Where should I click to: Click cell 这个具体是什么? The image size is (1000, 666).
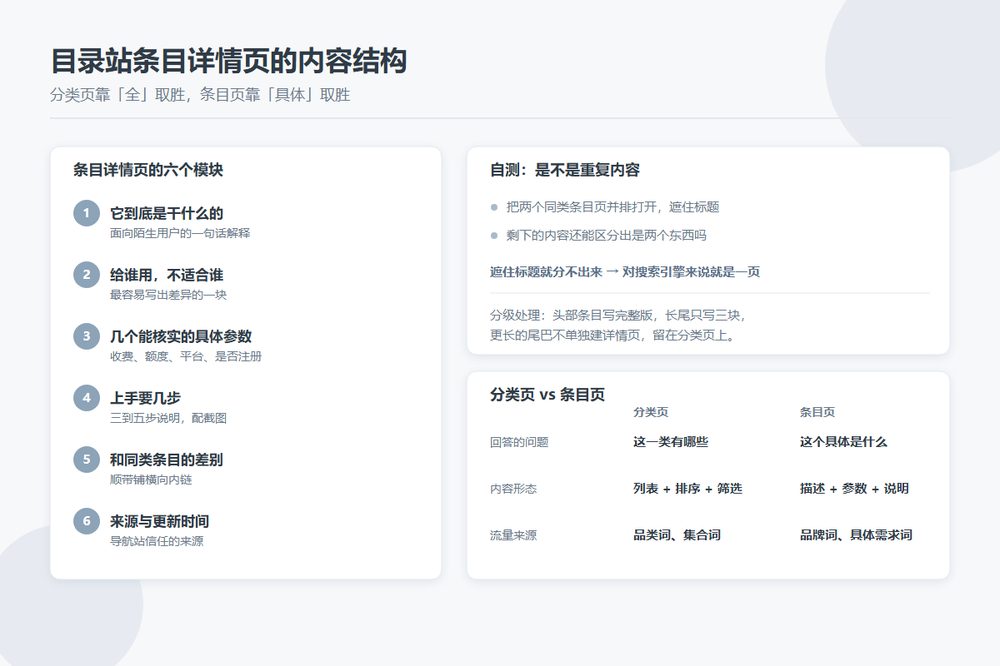(844, 441)
